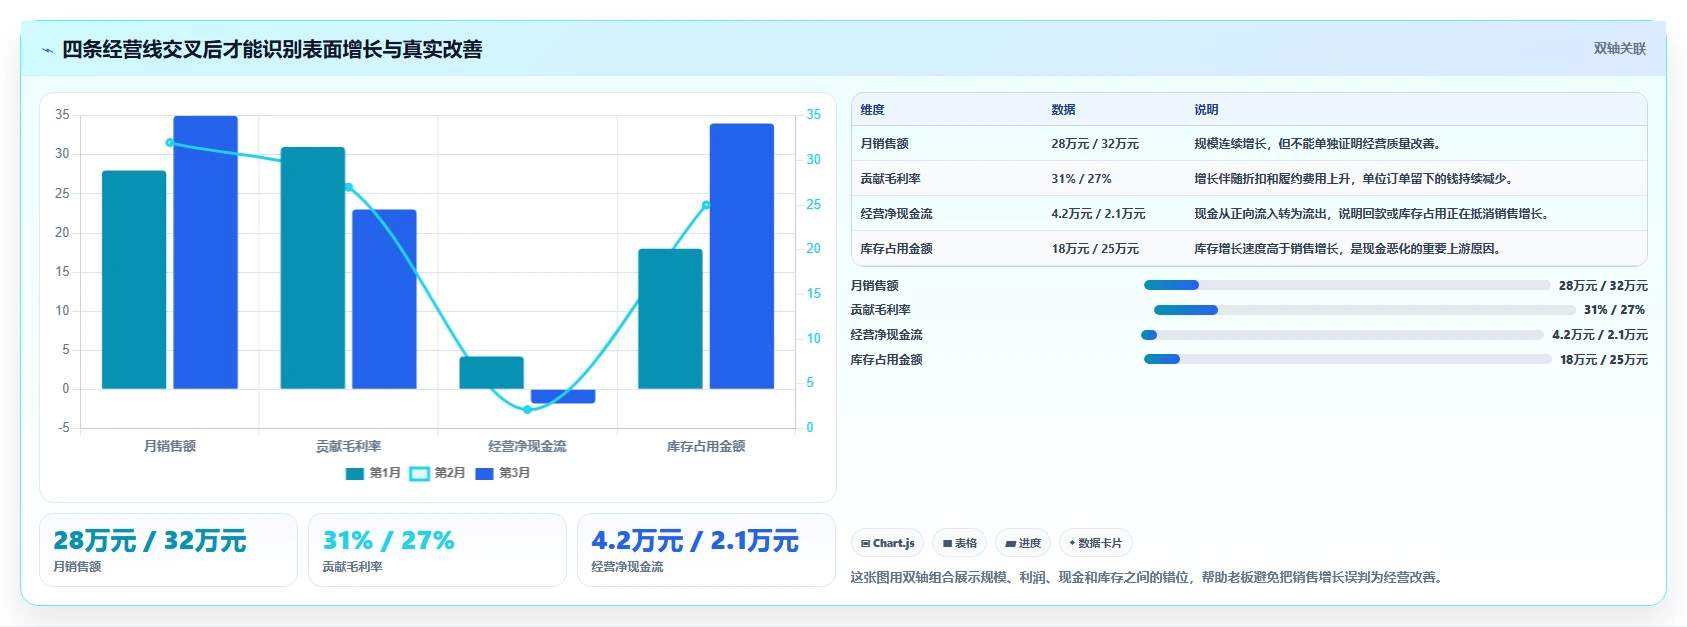
Task: Click the 数据卡片 tag
Action: coord(1095,543)
